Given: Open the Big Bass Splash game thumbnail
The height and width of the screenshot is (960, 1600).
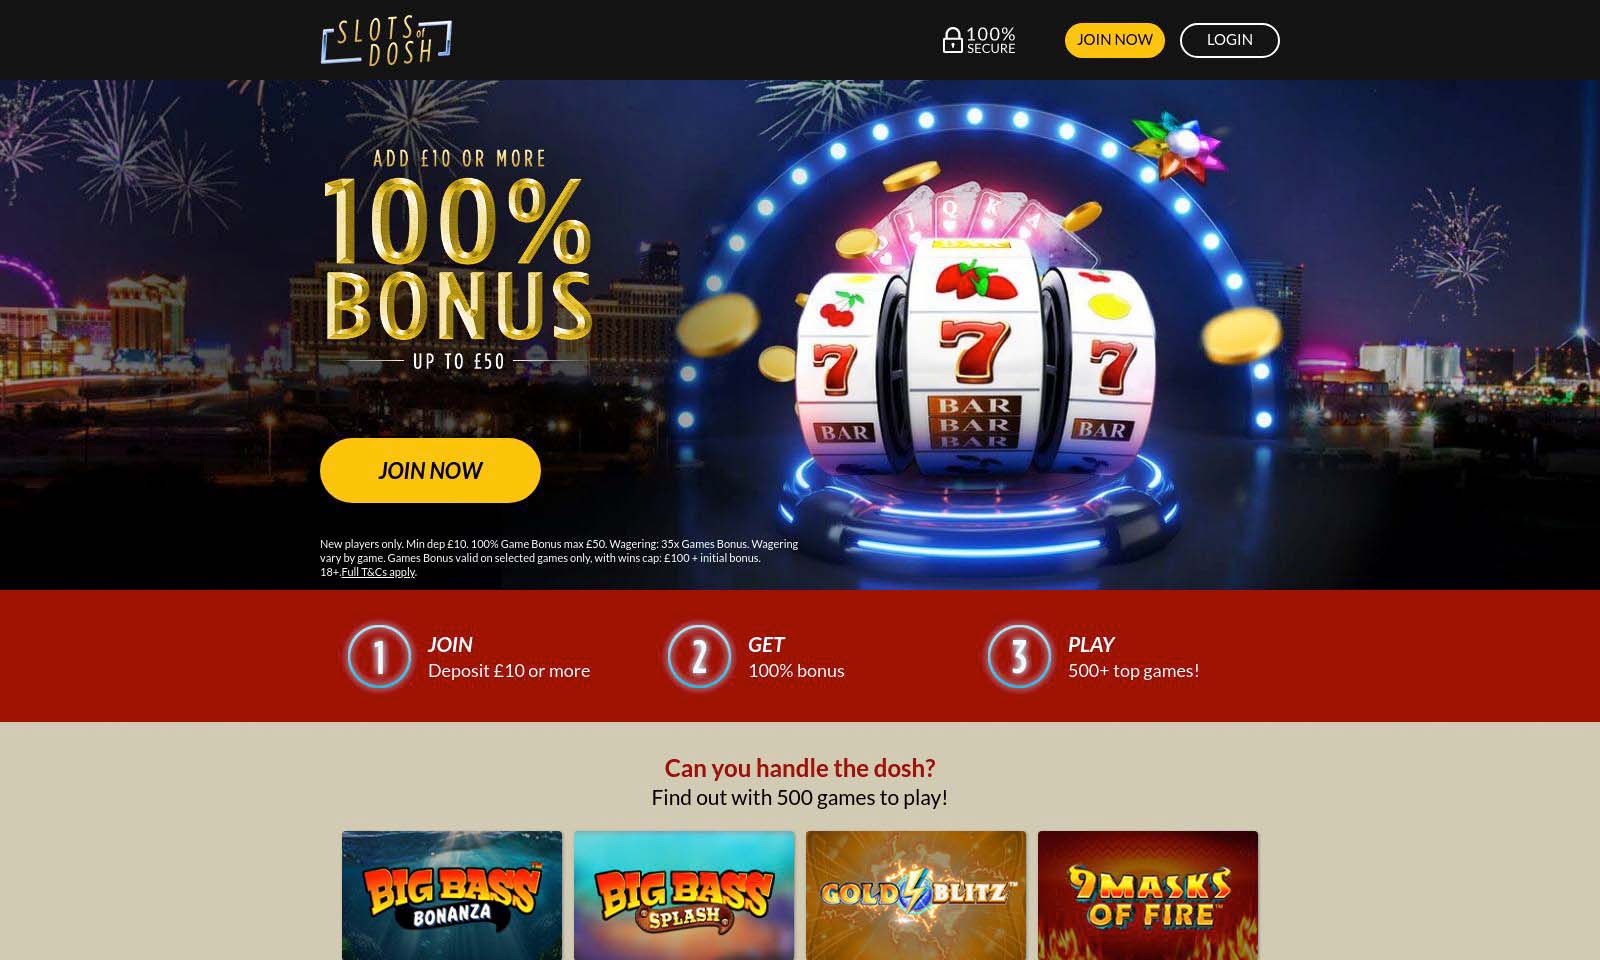Looking at the screenshot, I should [x=684, y=895].
